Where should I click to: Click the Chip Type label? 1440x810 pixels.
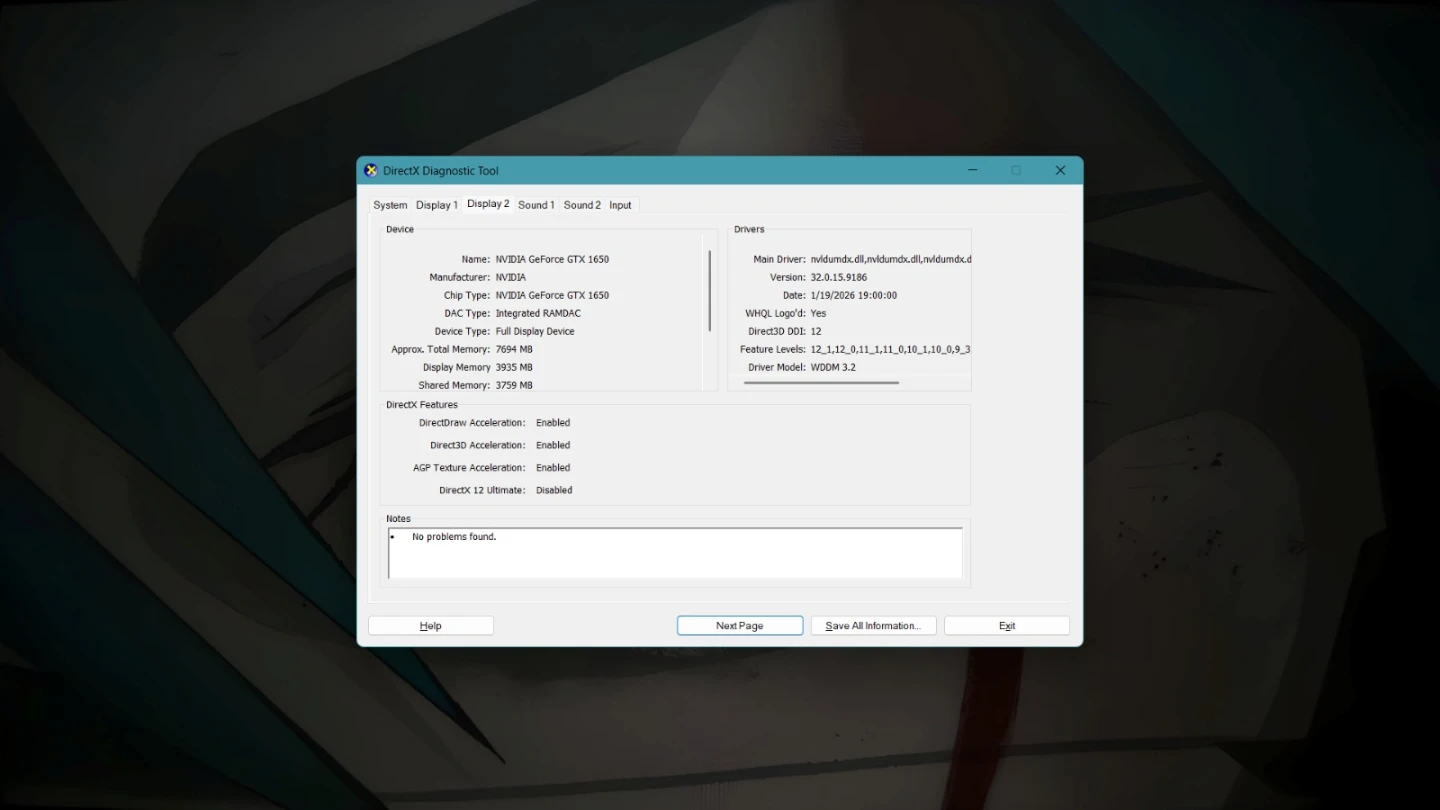click(x=467, y=295)
